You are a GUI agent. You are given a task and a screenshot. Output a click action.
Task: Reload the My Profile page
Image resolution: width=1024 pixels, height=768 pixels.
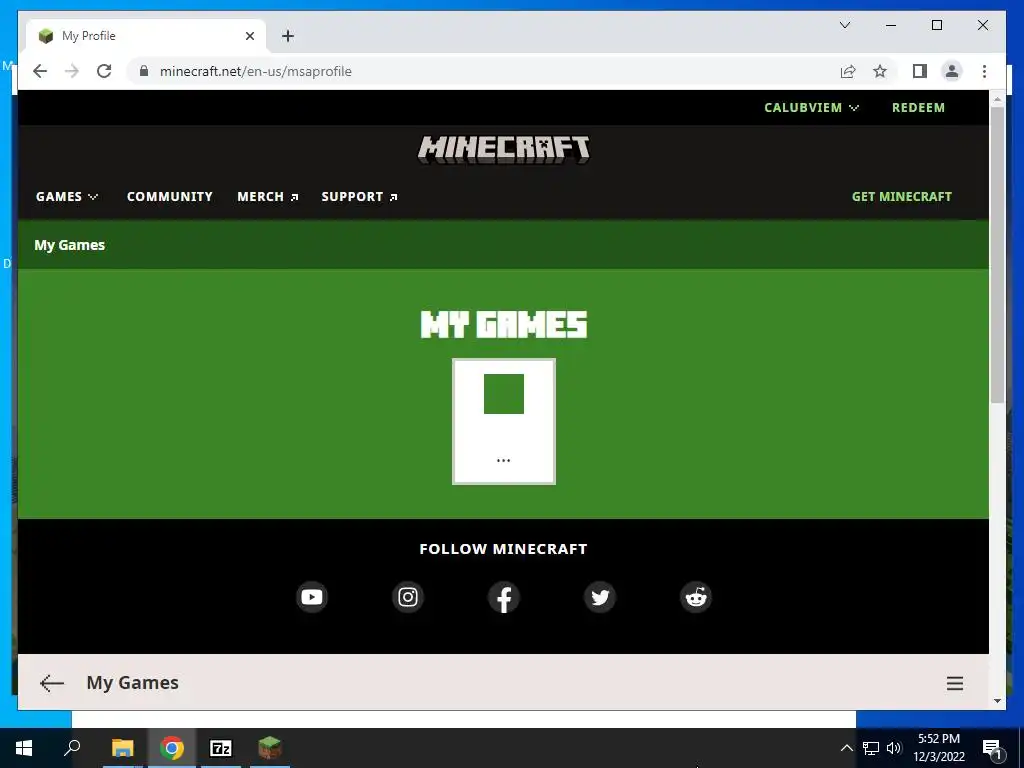click(x=104, y=71)
